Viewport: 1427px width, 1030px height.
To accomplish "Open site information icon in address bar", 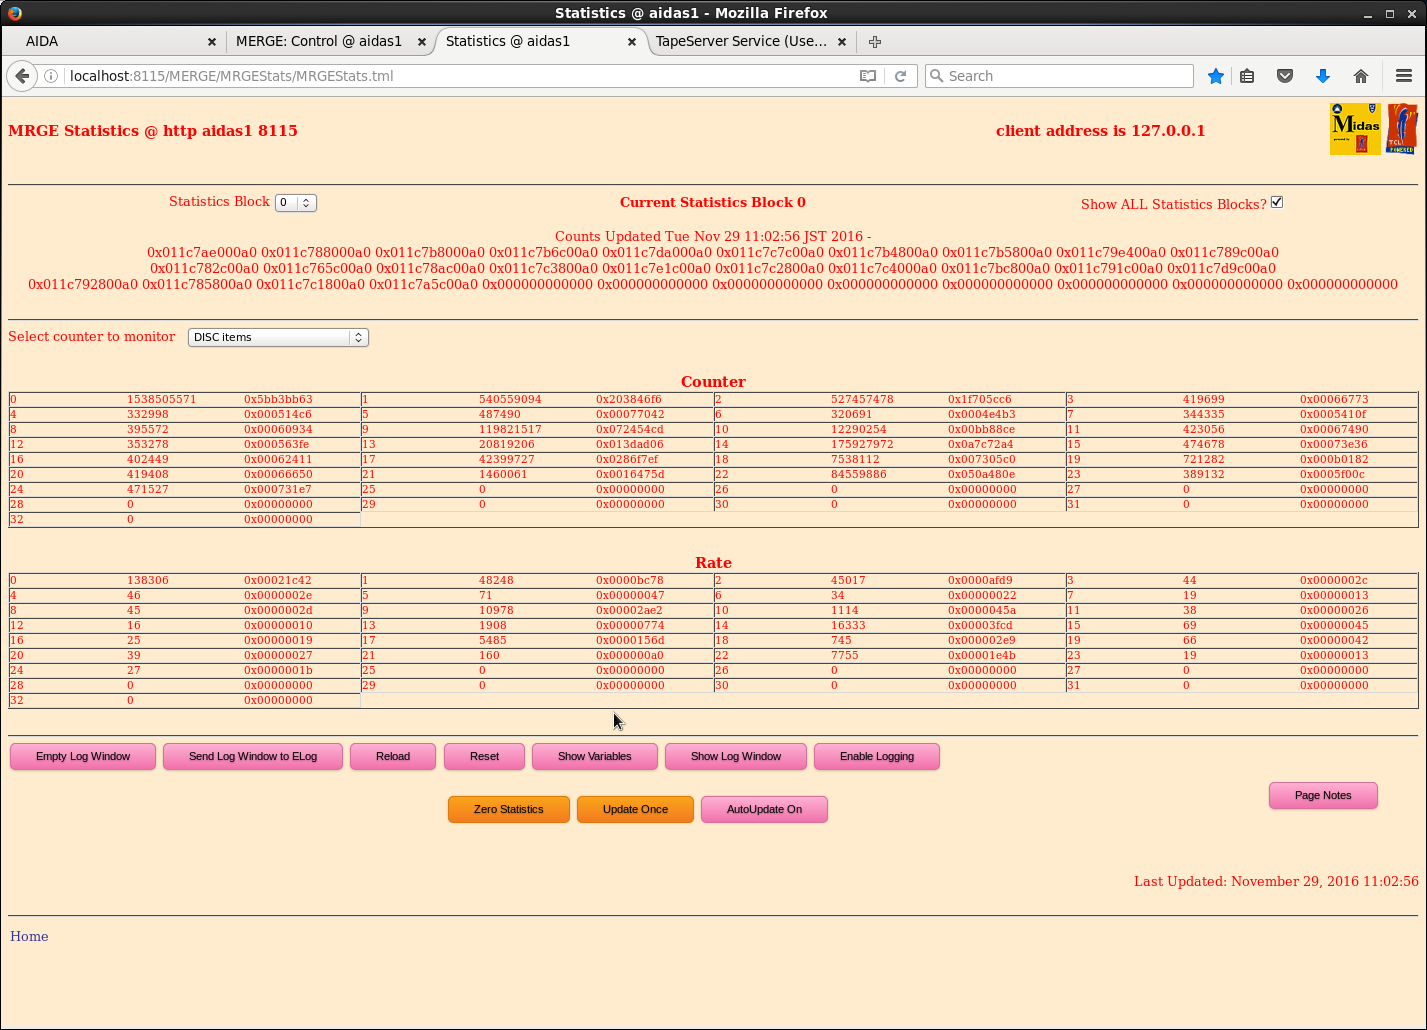I will [x=51, y=76].
